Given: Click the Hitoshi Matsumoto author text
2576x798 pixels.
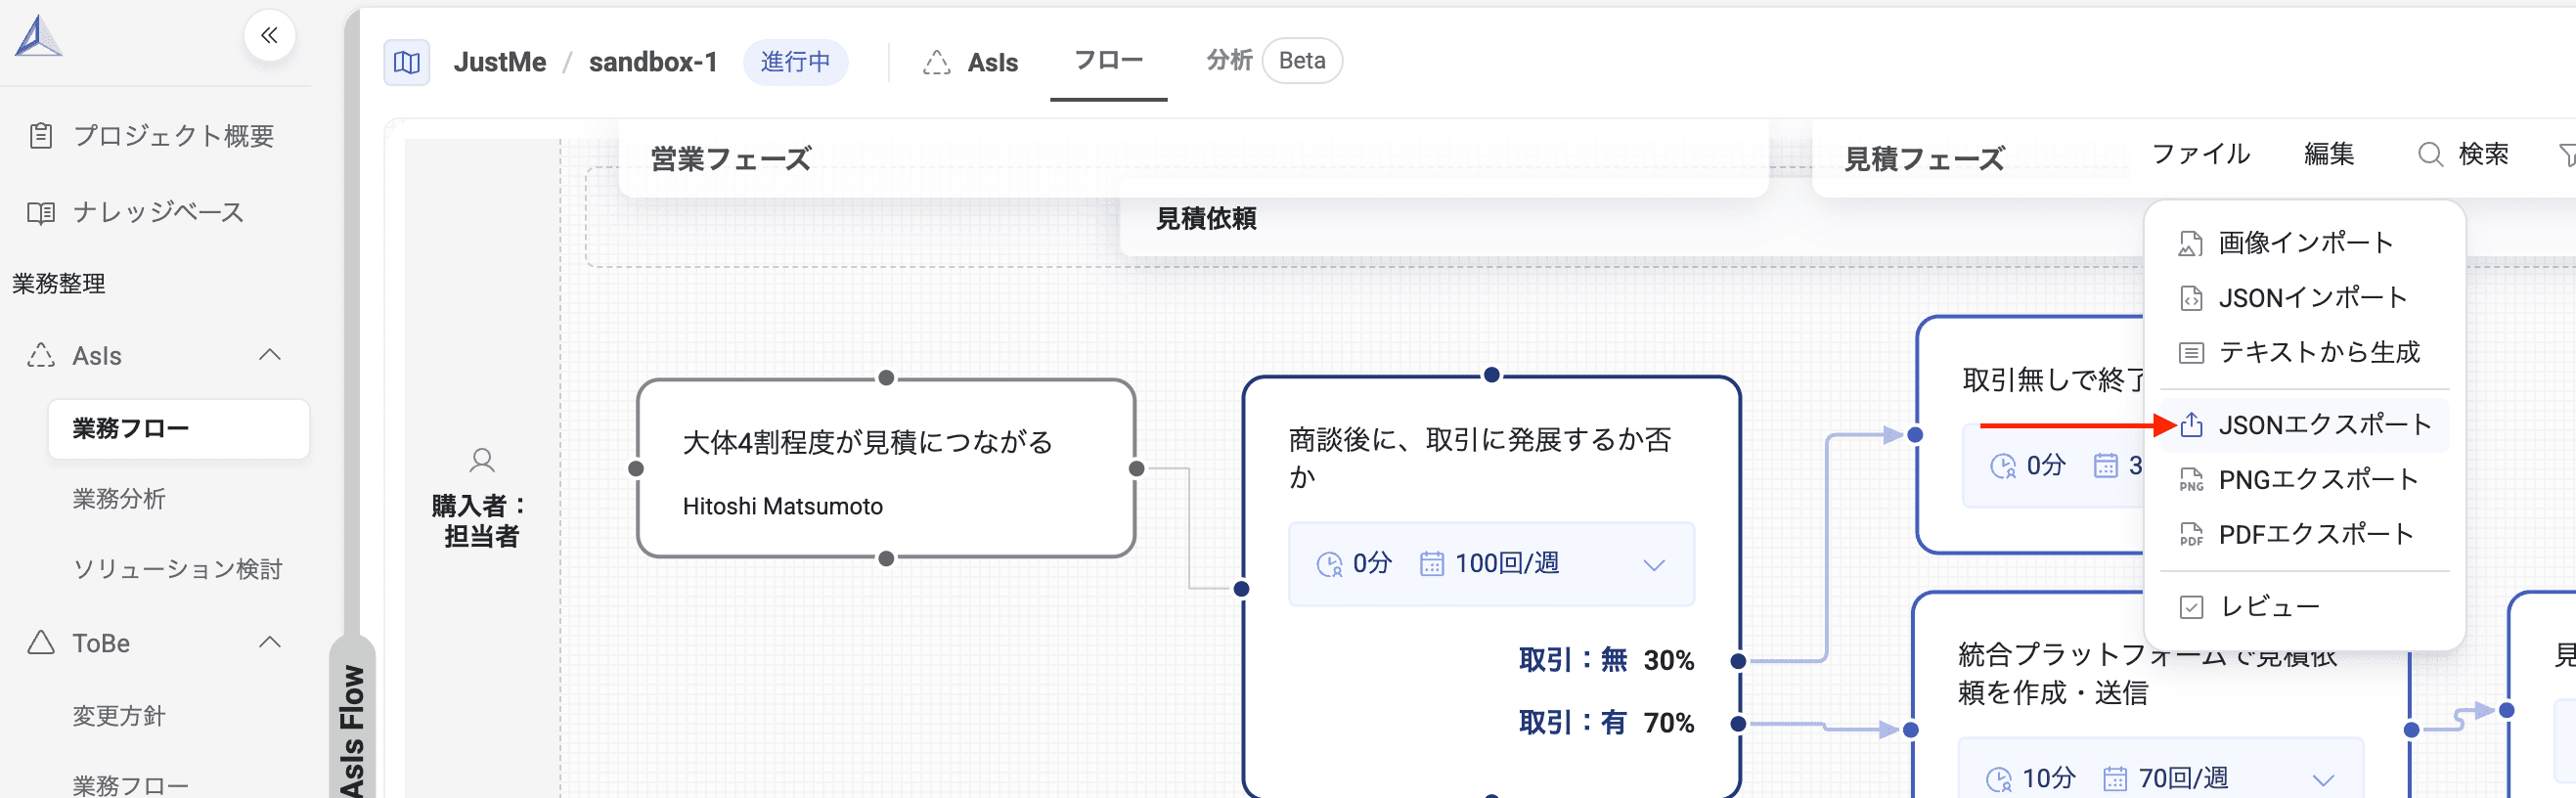Looking at the screenshot, I should click(782, 507).
